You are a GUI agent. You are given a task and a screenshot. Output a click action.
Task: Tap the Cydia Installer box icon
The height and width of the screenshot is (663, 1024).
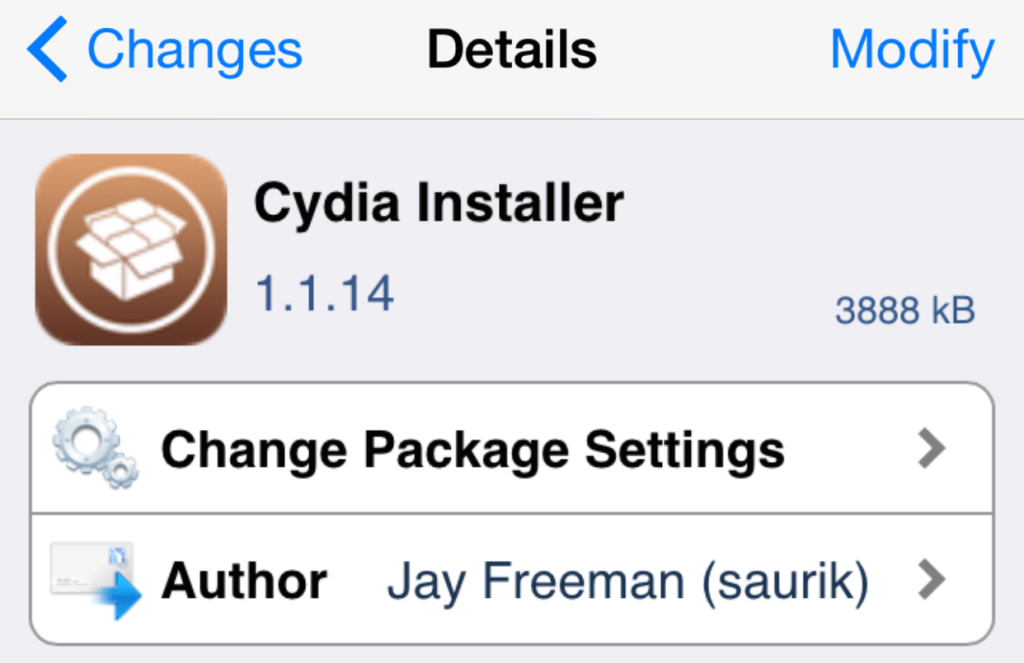(x=131, y=250)
